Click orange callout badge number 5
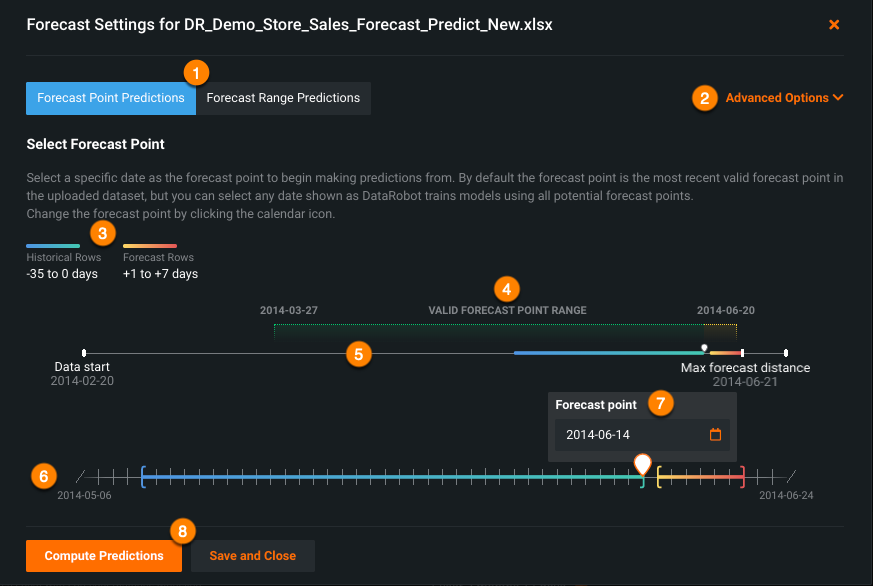Image resolution: width=873 pixels, height=586 pixels. (358, 353)
